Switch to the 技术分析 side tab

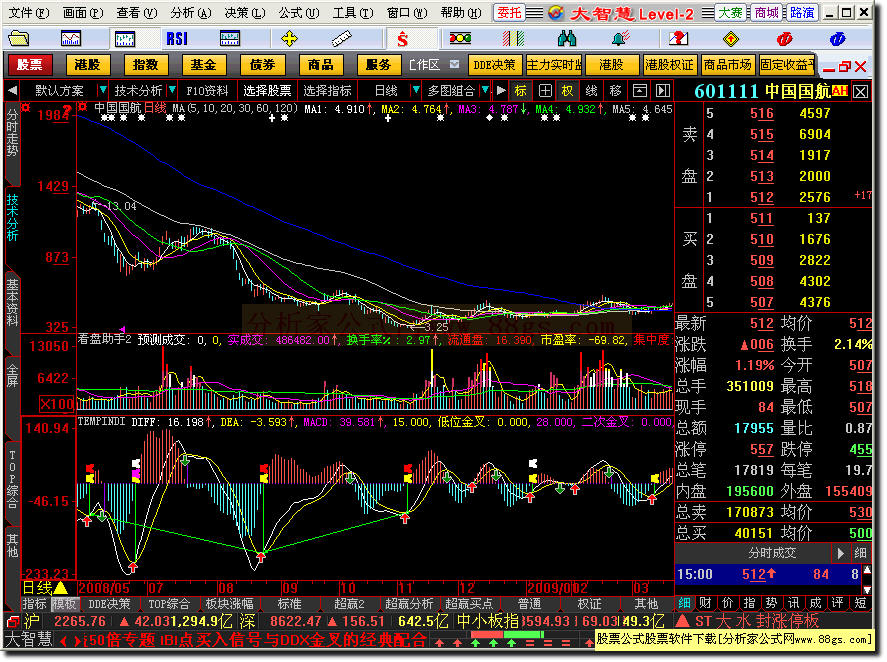pos(12,218)
